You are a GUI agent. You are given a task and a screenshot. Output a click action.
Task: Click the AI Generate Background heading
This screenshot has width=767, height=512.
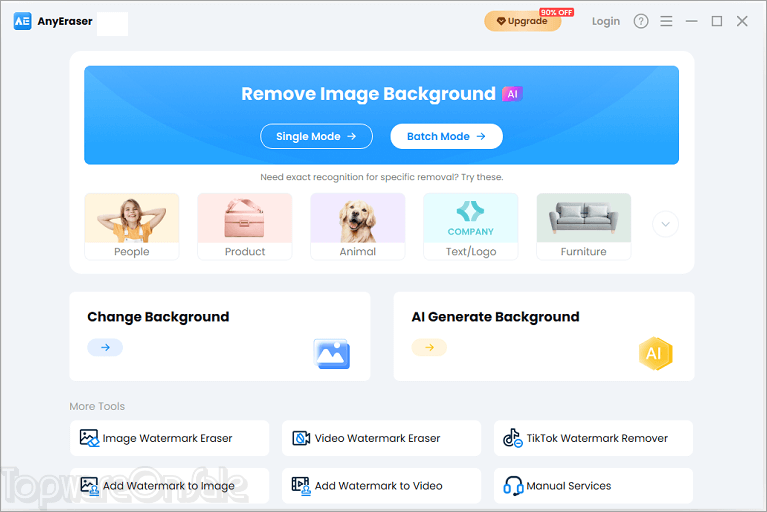click(x=496, y=317)
